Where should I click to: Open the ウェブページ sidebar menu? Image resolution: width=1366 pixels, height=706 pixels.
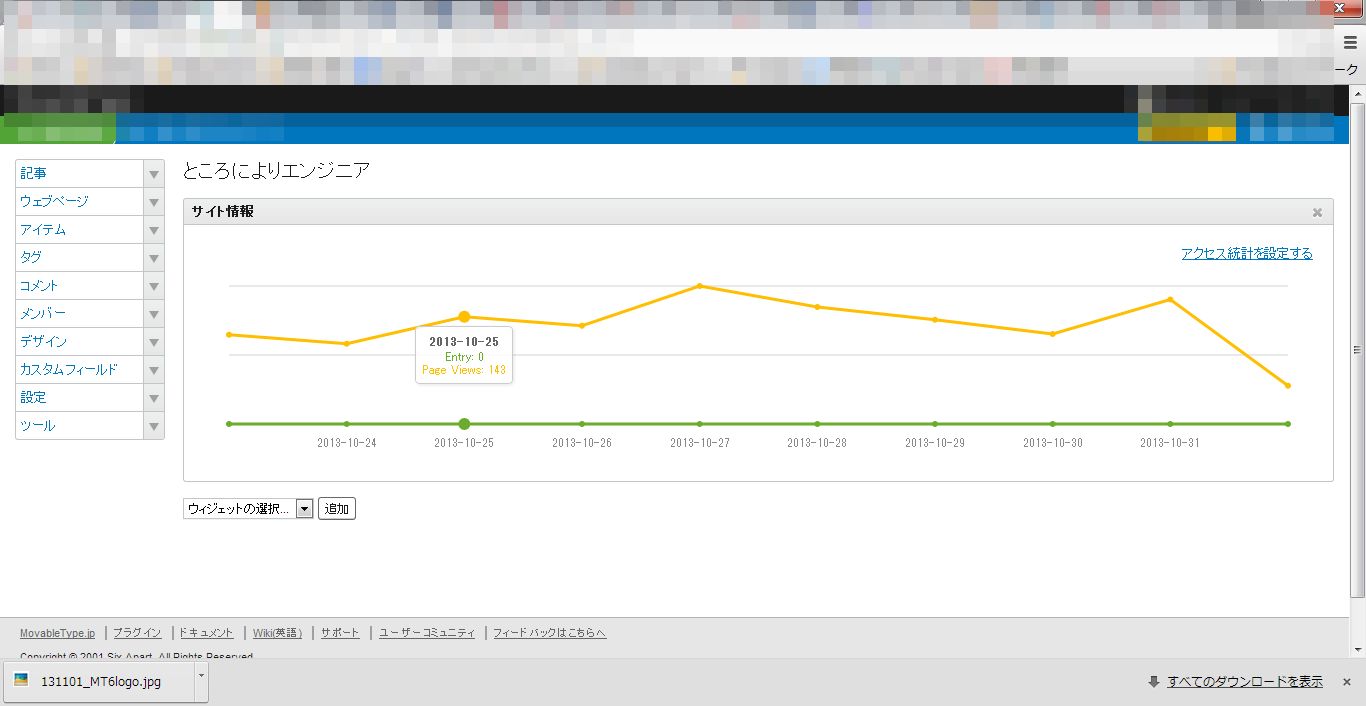click(80, 202)
